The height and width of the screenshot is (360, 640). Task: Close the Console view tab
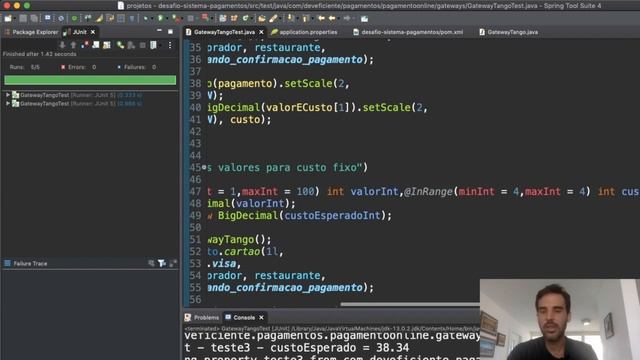pos(261,318)
